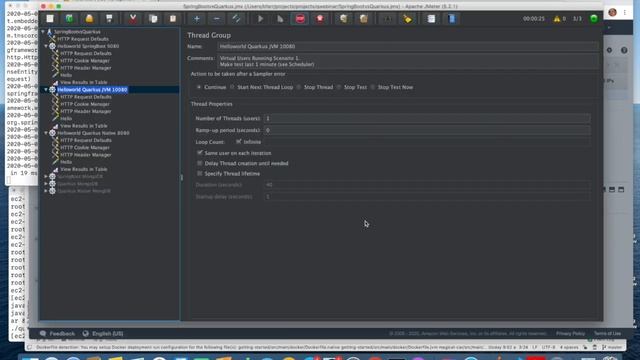Viewport: 640px width, 360px height.
Task: Click the Comments text area
Action: (x=408, y=61)
